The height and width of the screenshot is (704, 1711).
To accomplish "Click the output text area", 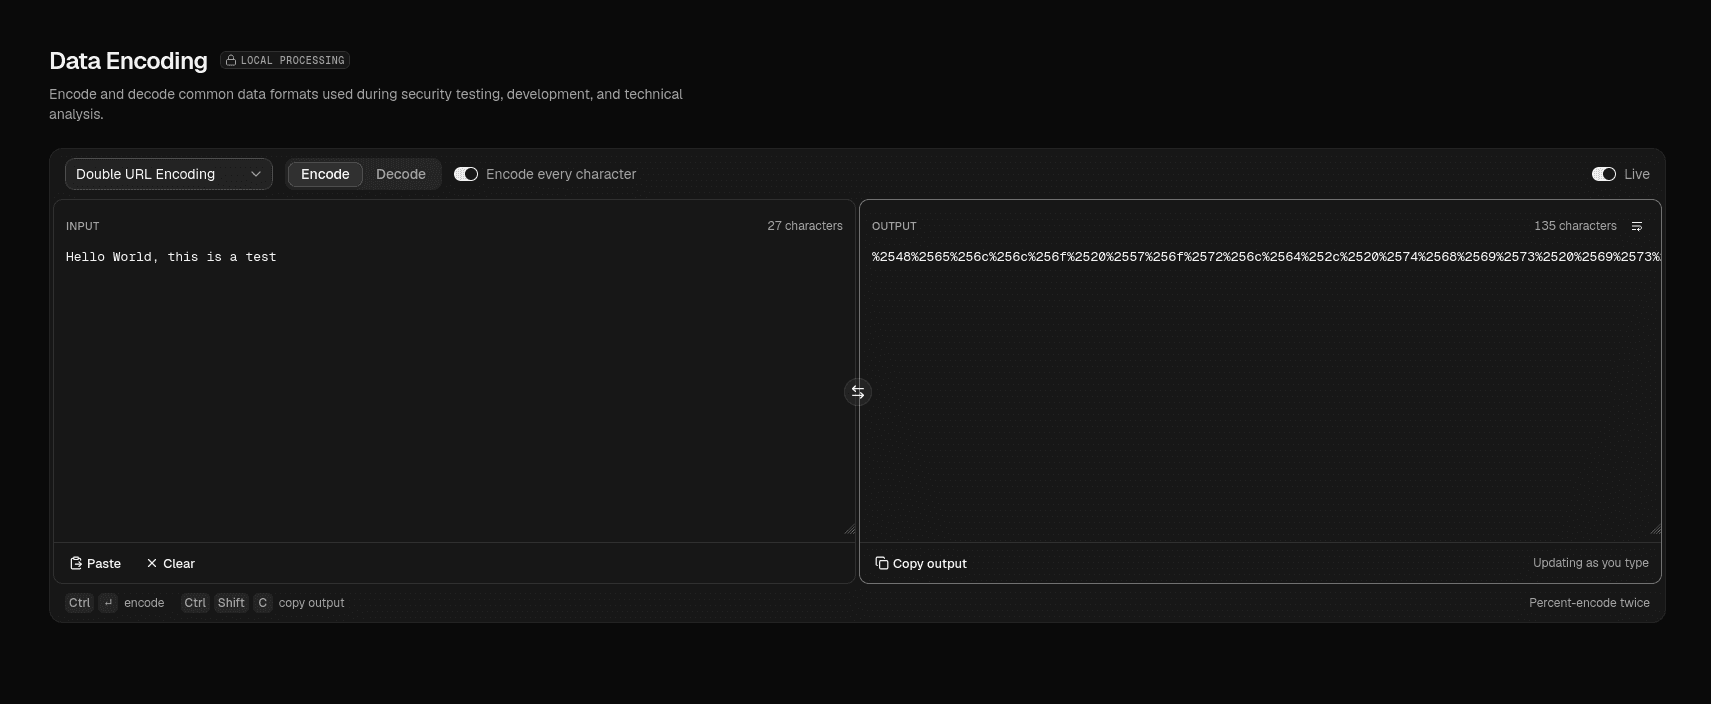I will click(1260, 390).
